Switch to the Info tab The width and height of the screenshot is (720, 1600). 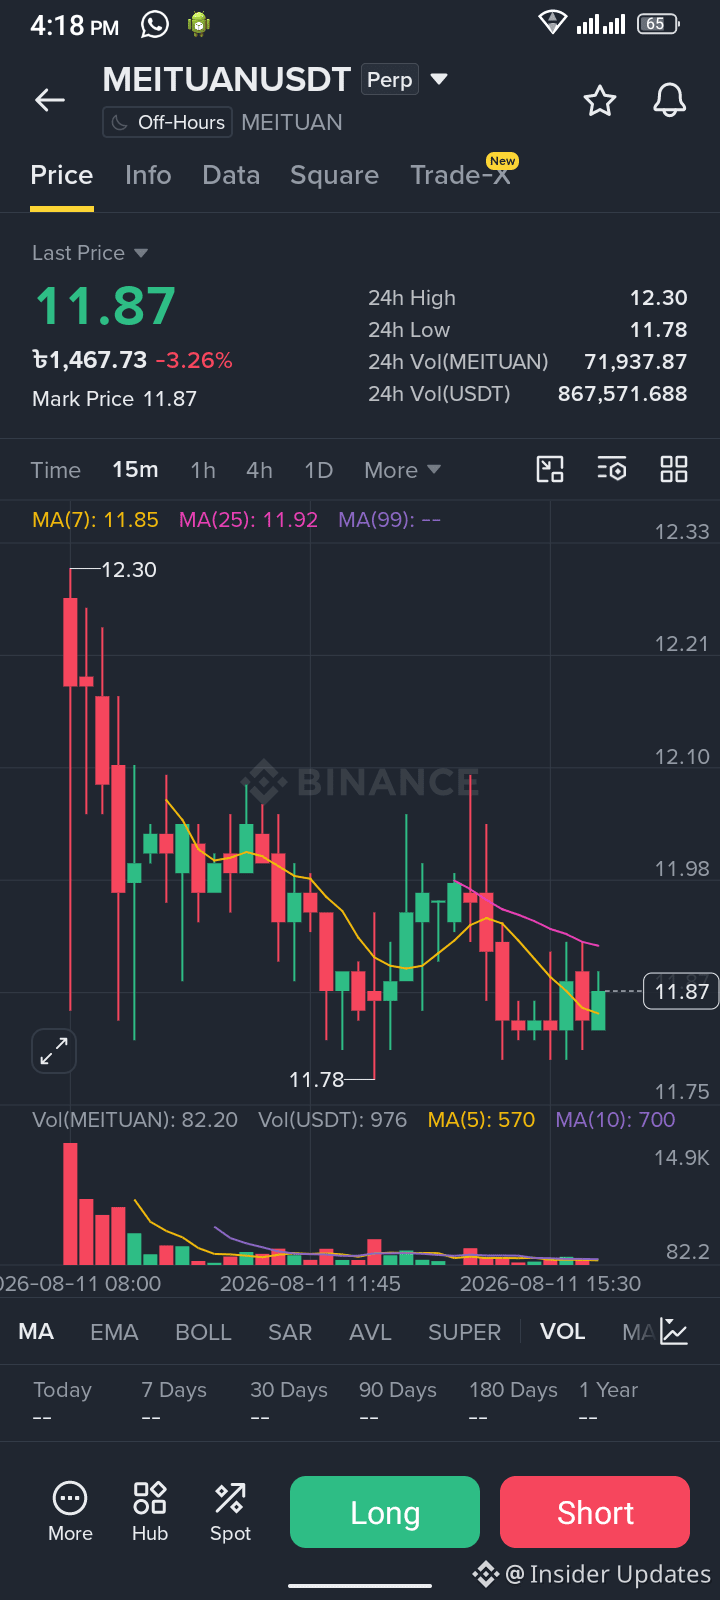(x=148, y=175)
